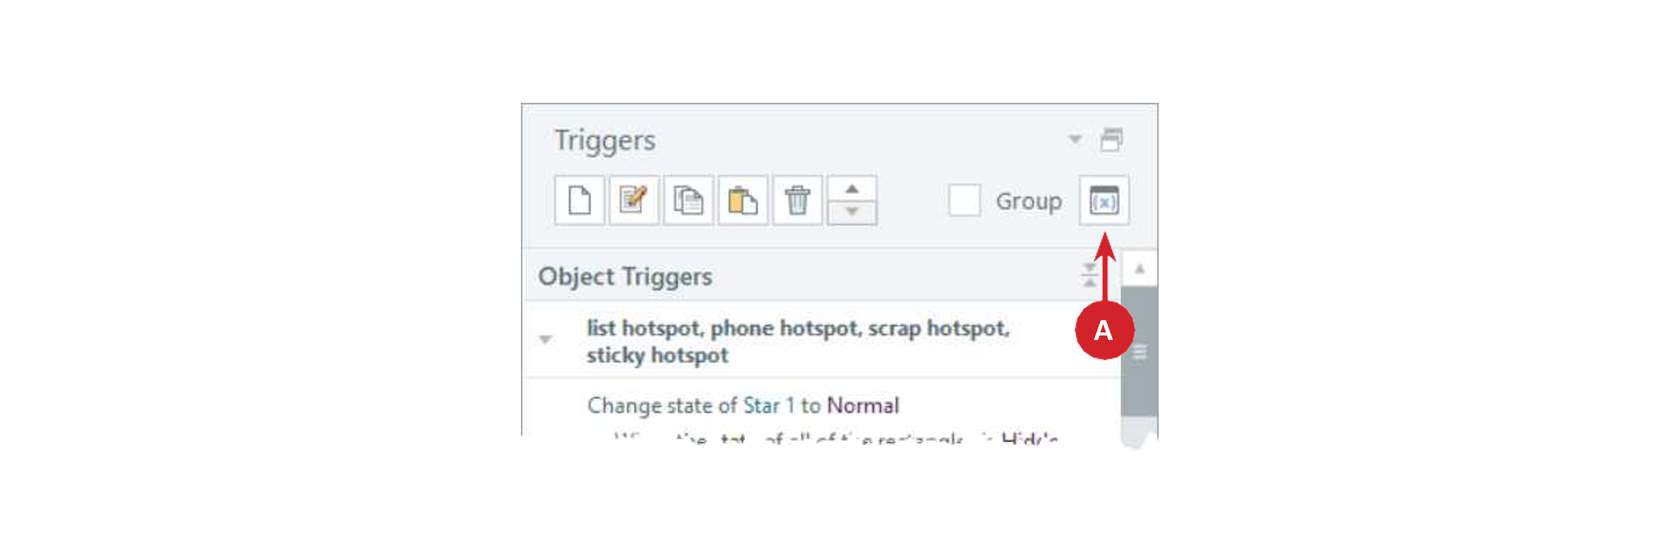1680x558 pixels.
Task: Enable the Group checkbox
Action: (964, 200)
